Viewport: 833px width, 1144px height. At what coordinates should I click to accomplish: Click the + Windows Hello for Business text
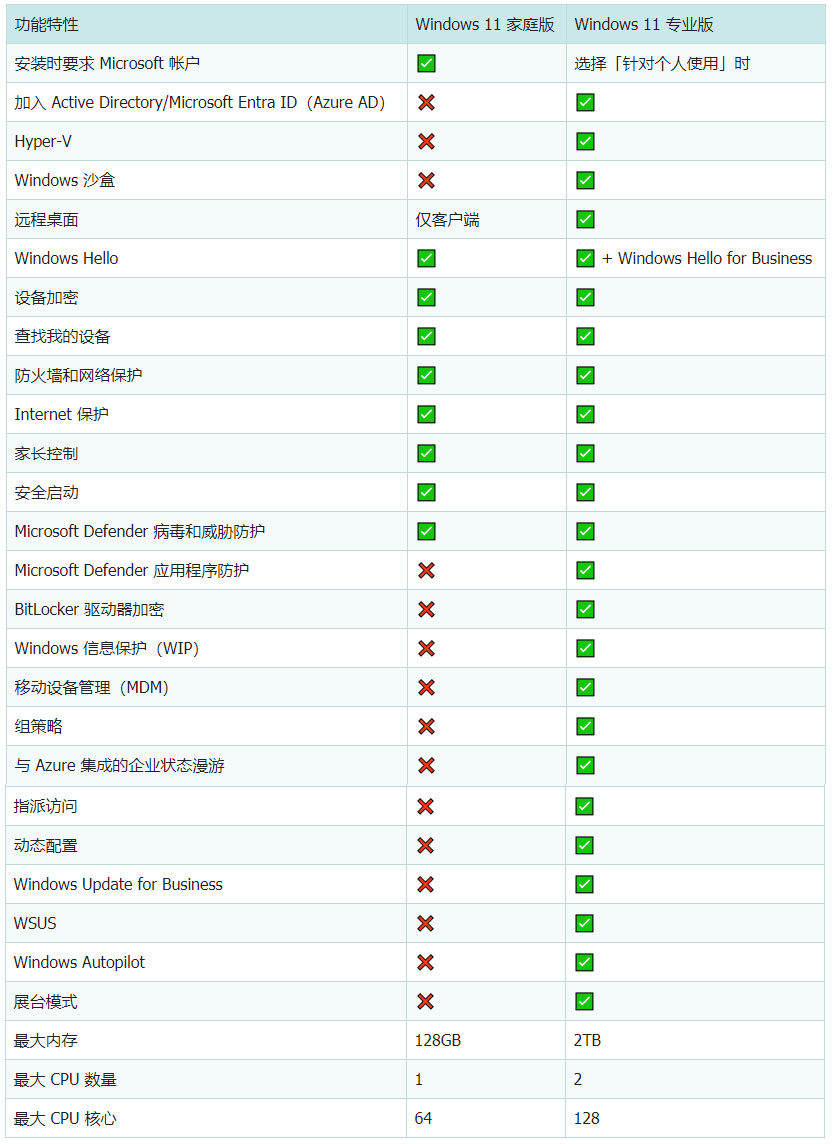(x=707, y=258)
